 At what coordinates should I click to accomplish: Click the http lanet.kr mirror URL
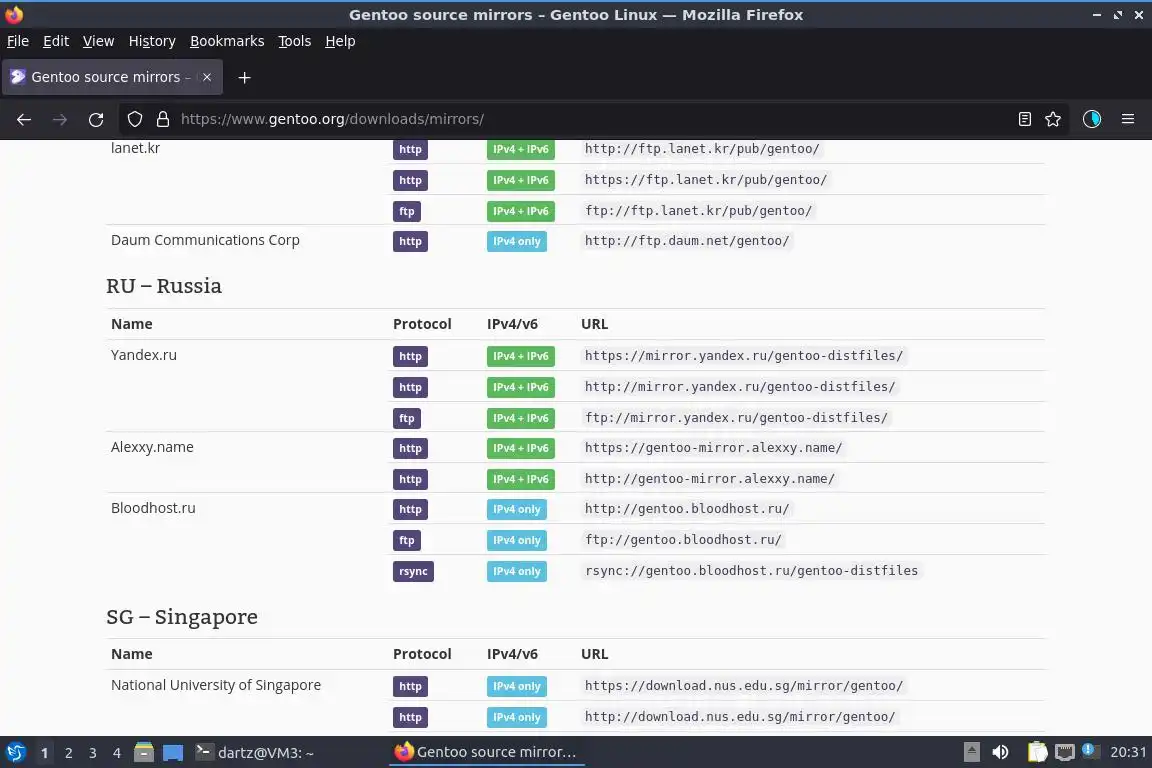click(702, 148)
